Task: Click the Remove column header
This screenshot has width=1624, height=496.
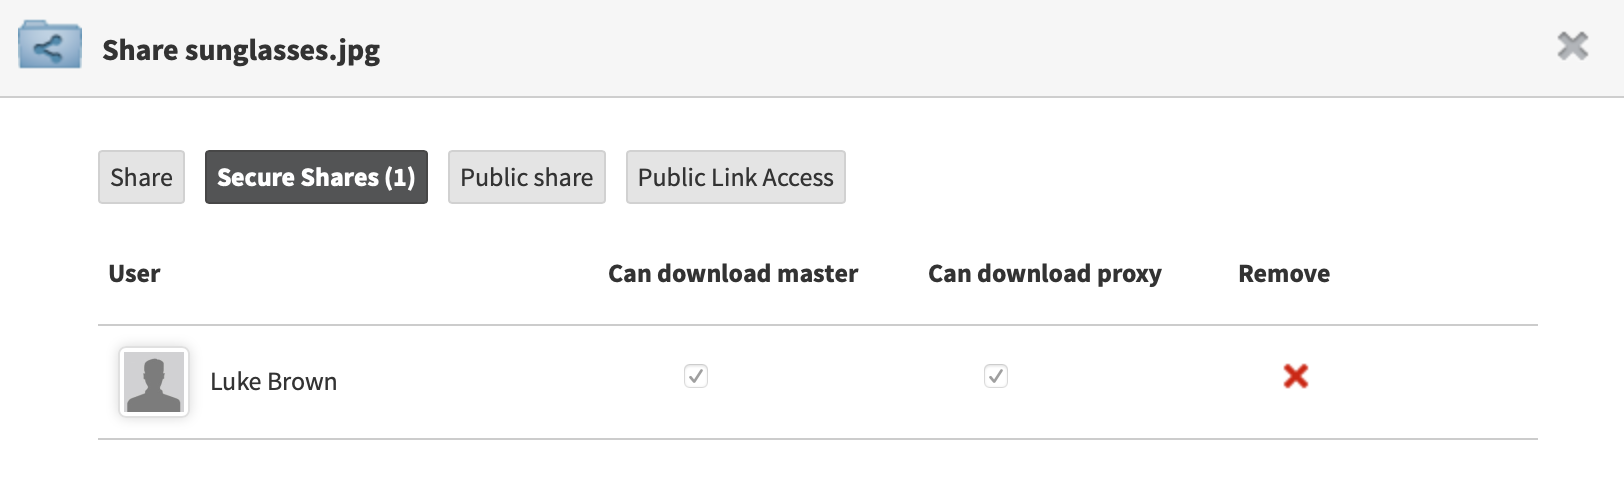Action: tap(1284, 274)
